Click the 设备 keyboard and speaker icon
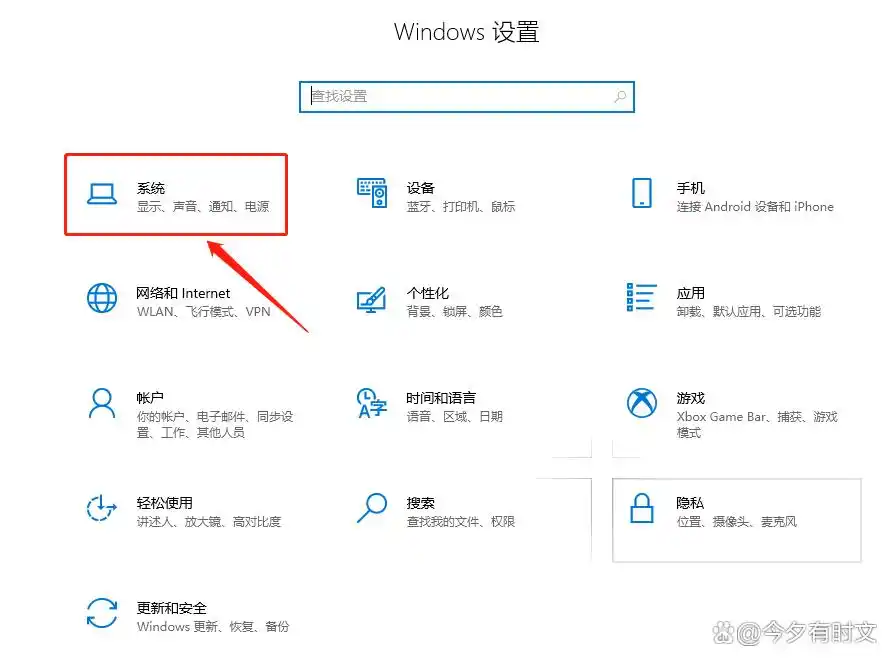The width and height of the screenshot is (895, 664). (x=372, y=193)
